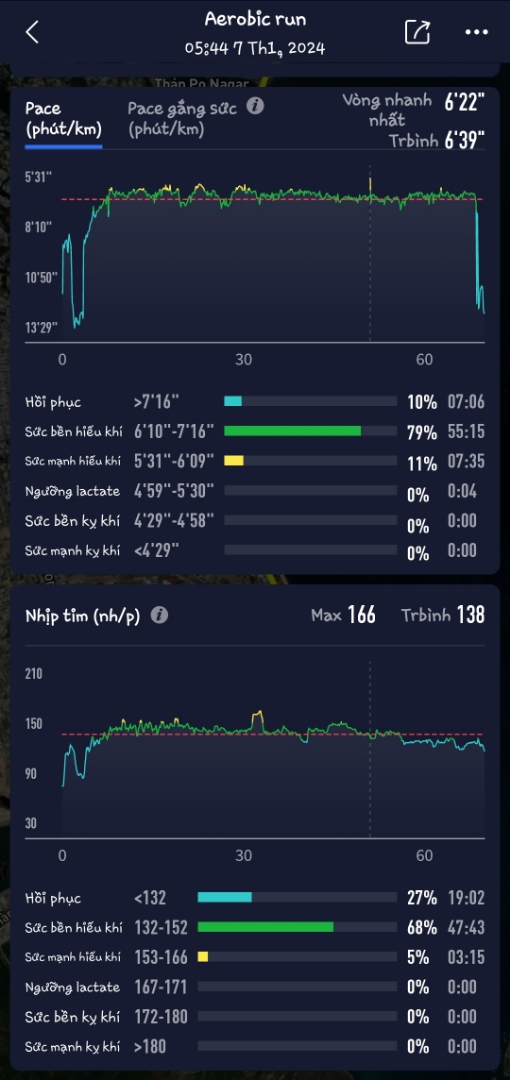510x1080 pixels.
Task: Select pace zone row 4'29''-4'58''
Action: point(255,521)
